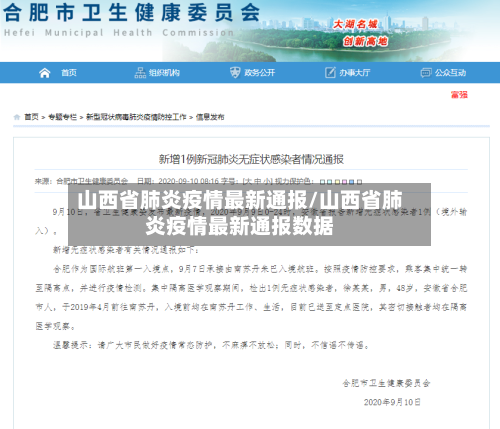Click the 来源 source name in the meta line
The image size is (500, 429).
point(92,181)
